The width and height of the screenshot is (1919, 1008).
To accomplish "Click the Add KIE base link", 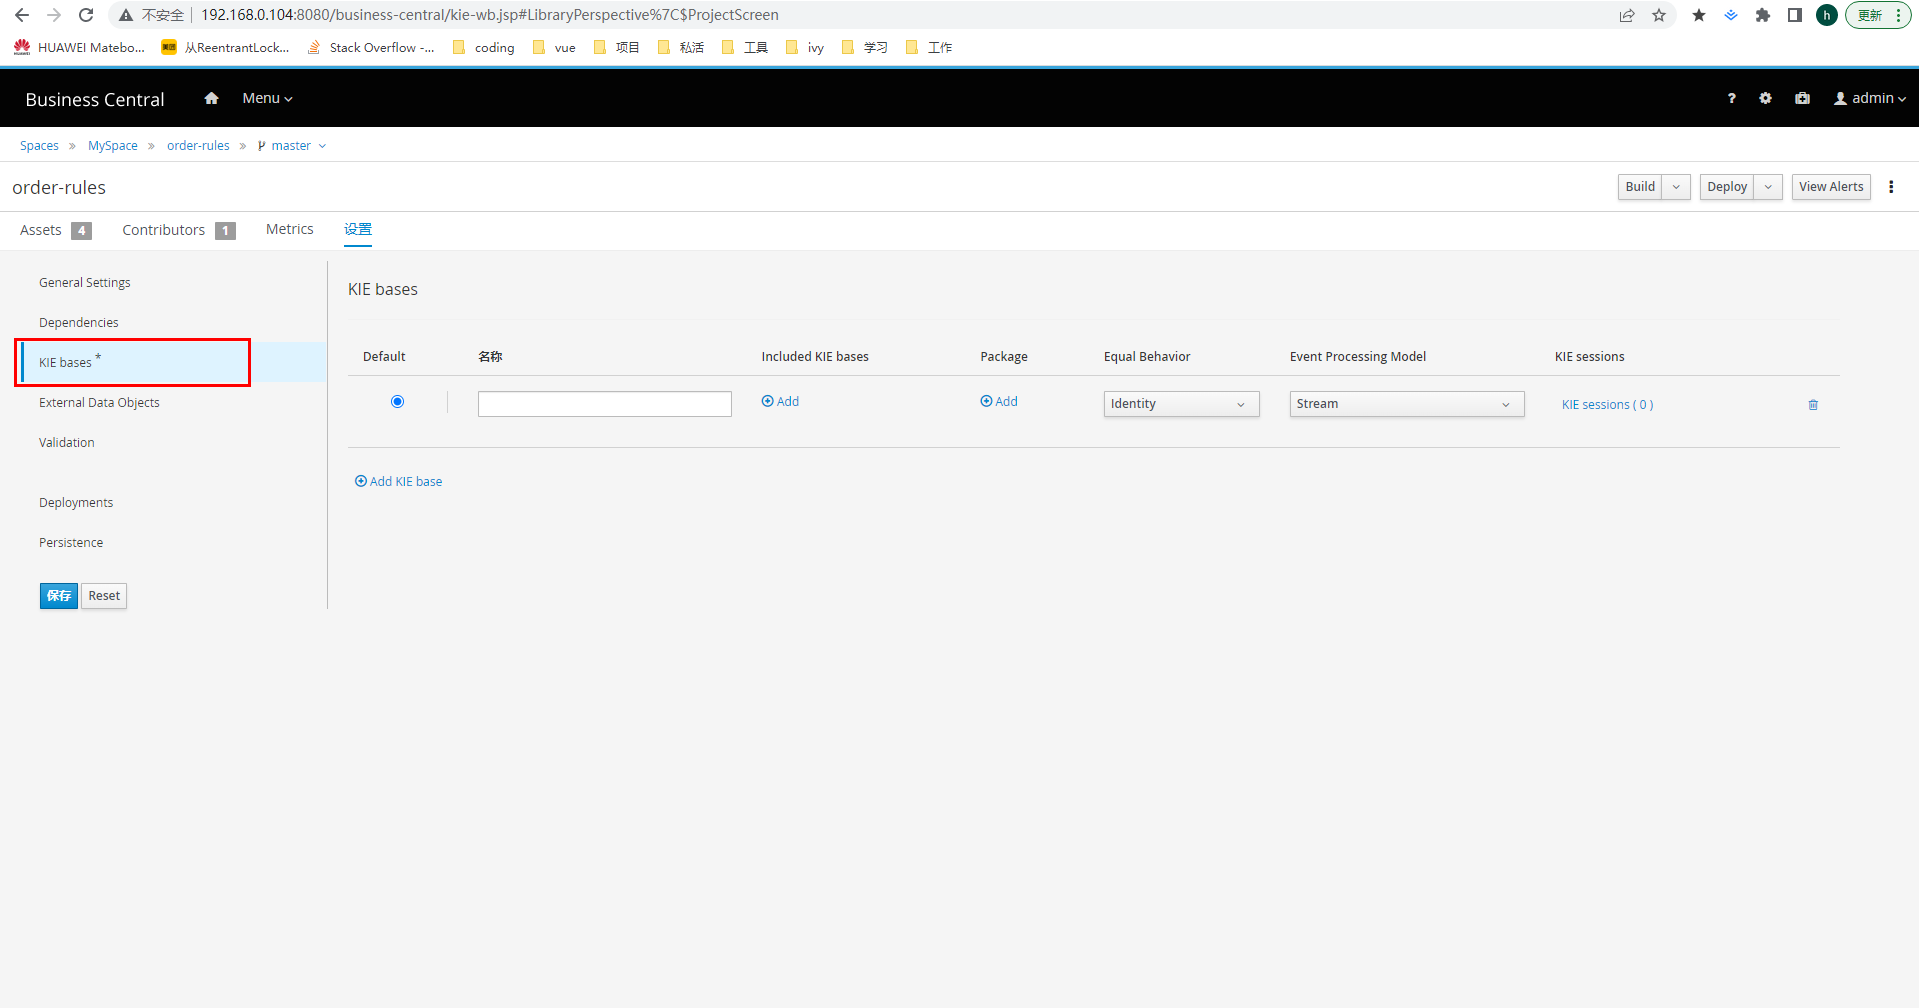I will pyautogui.click(x=399, y=482).
